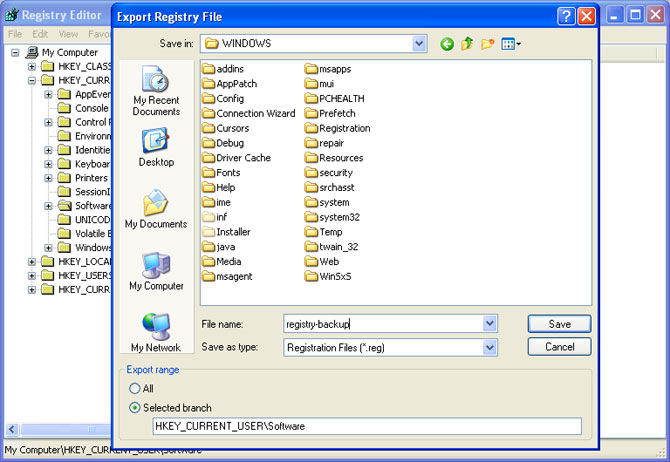Open My Network places shortcut
The image size is (670, 462).
click(156, 333)
